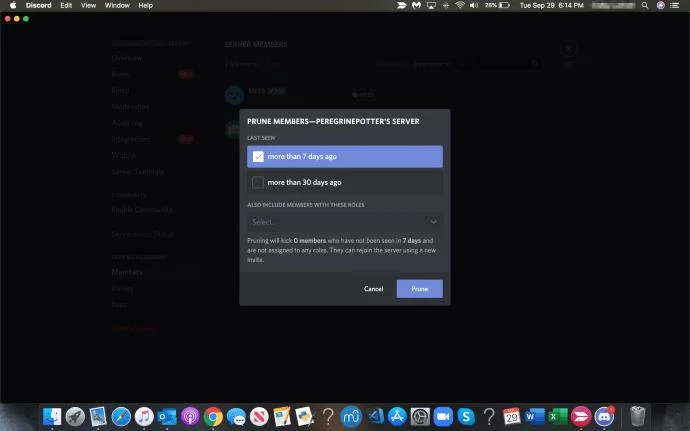Open the Window menu
The width and height of the screenshot is (690, 431).
[117, 5]
